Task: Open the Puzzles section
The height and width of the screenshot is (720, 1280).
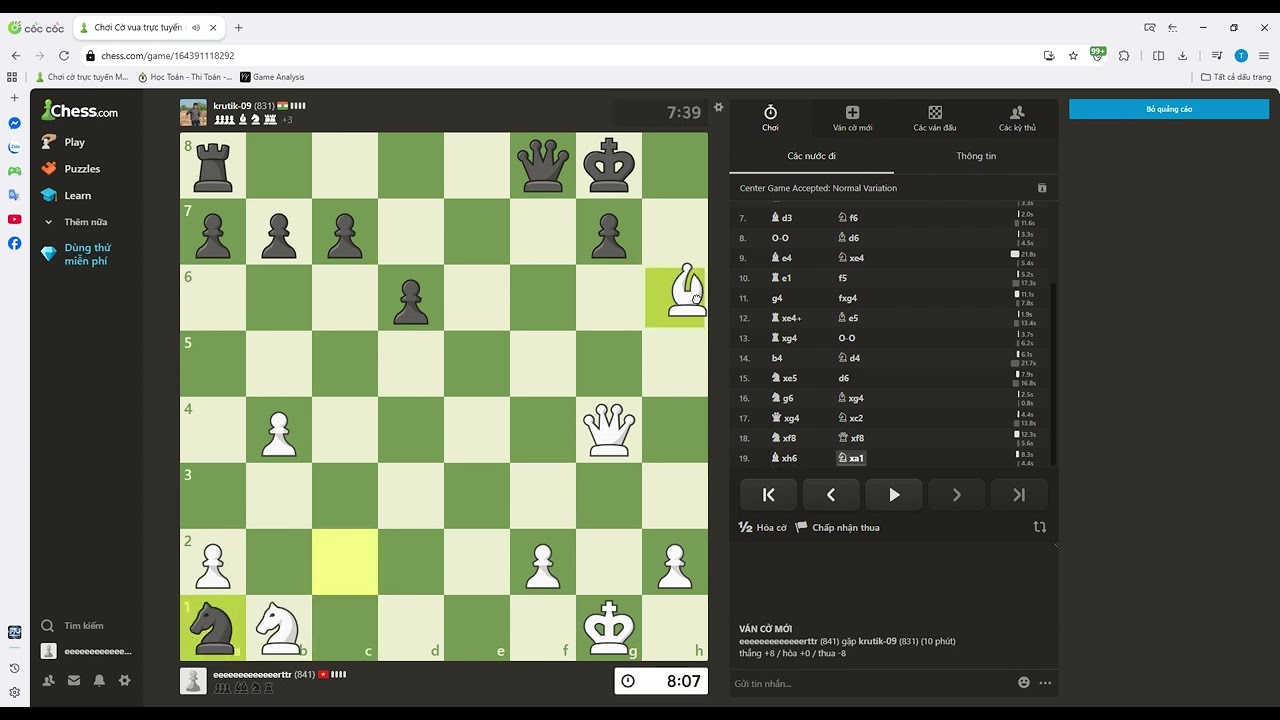Action: pyautogui.click(x=70, y=169)
